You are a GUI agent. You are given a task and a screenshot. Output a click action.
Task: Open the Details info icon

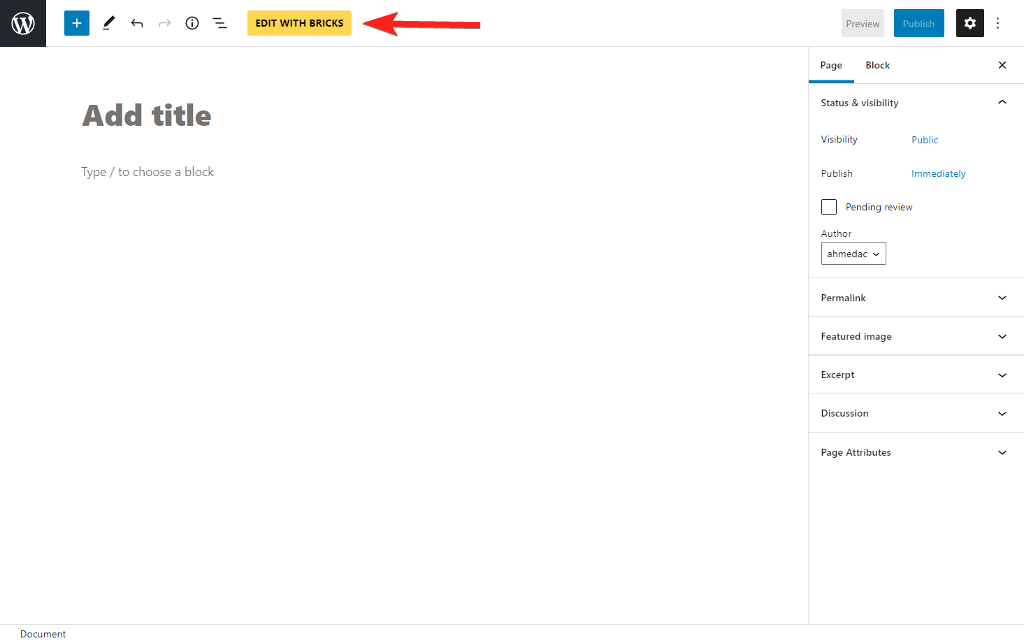click(x=192, y=23)
